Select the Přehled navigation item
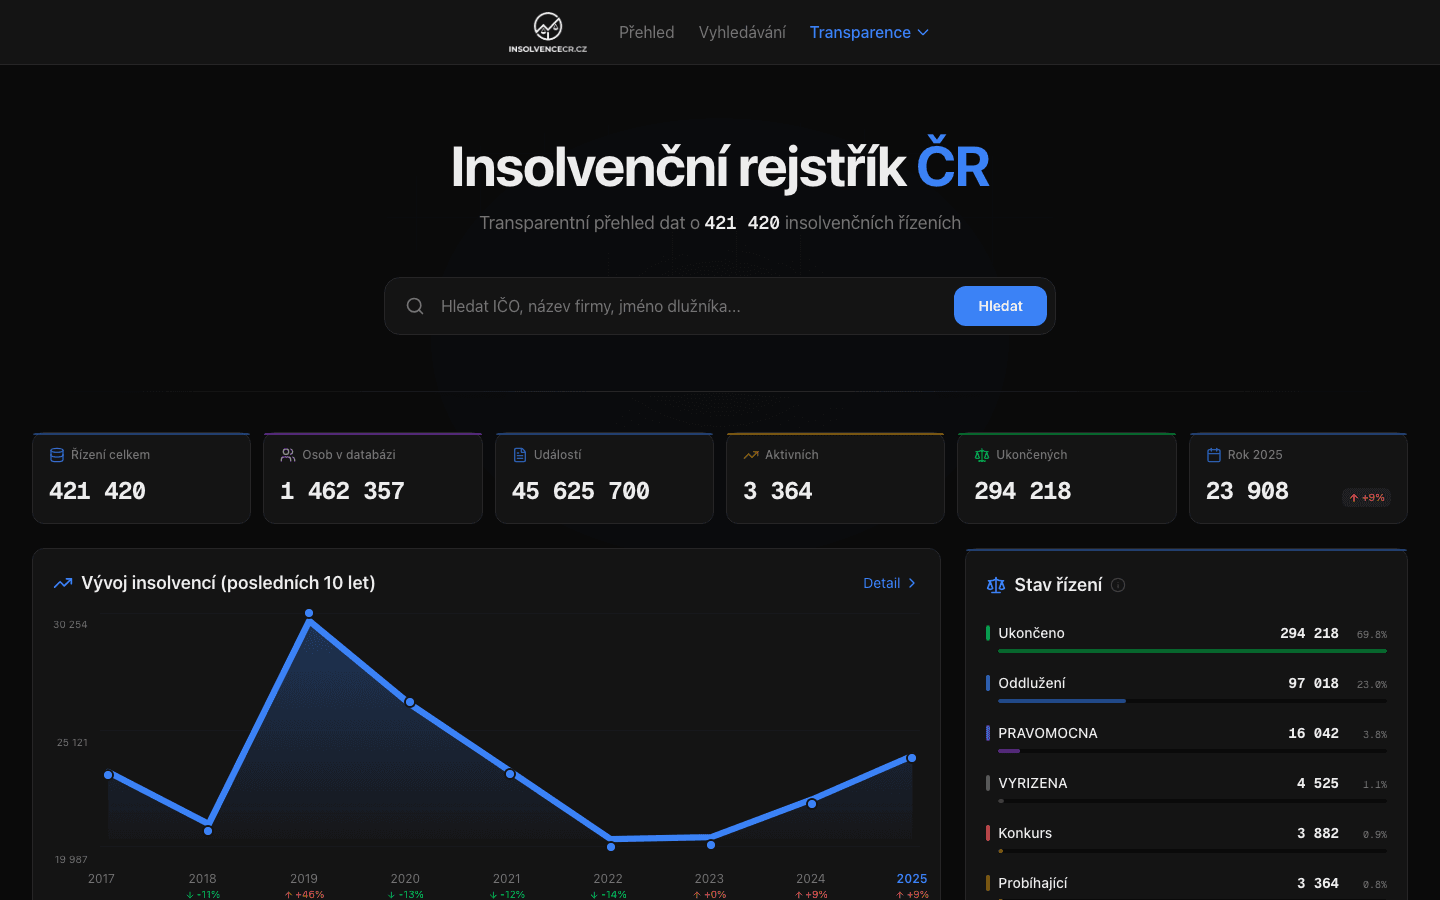The height and width of the screenshot is (900, 1440). coord(646,32)
